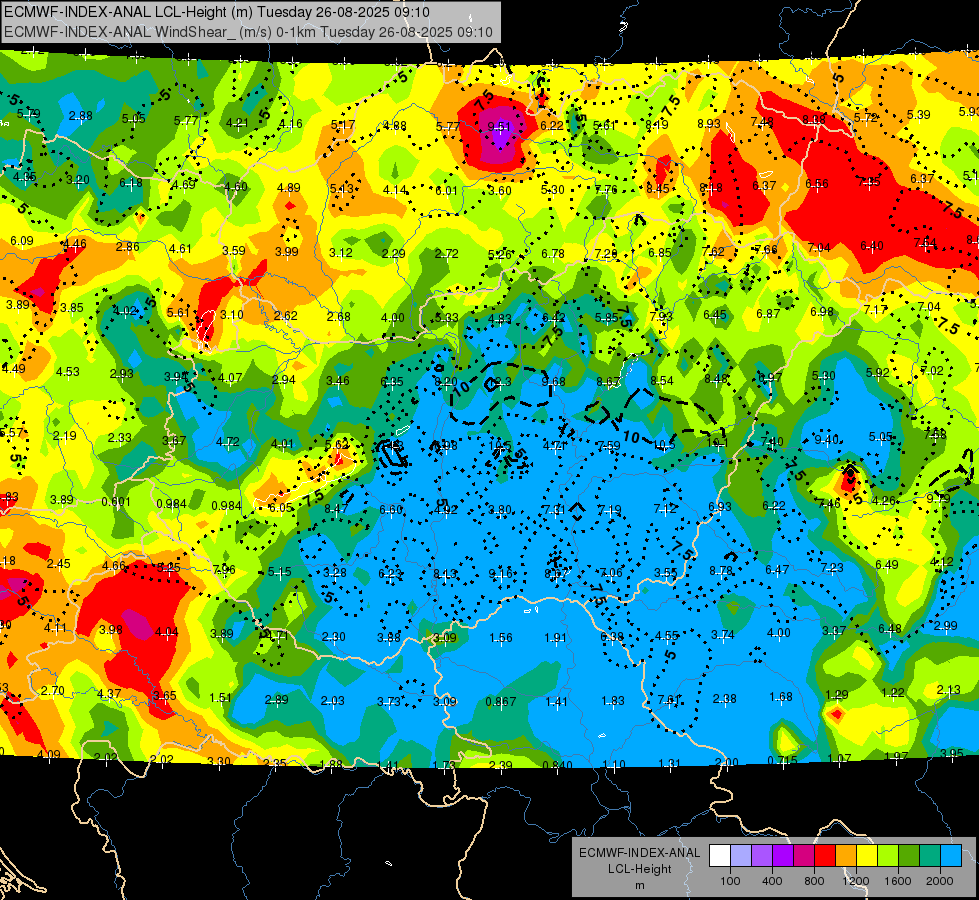Screen dimensions: 979x900
Task: Click the wind shear value 0.601
Action: [x=116, y=502]
